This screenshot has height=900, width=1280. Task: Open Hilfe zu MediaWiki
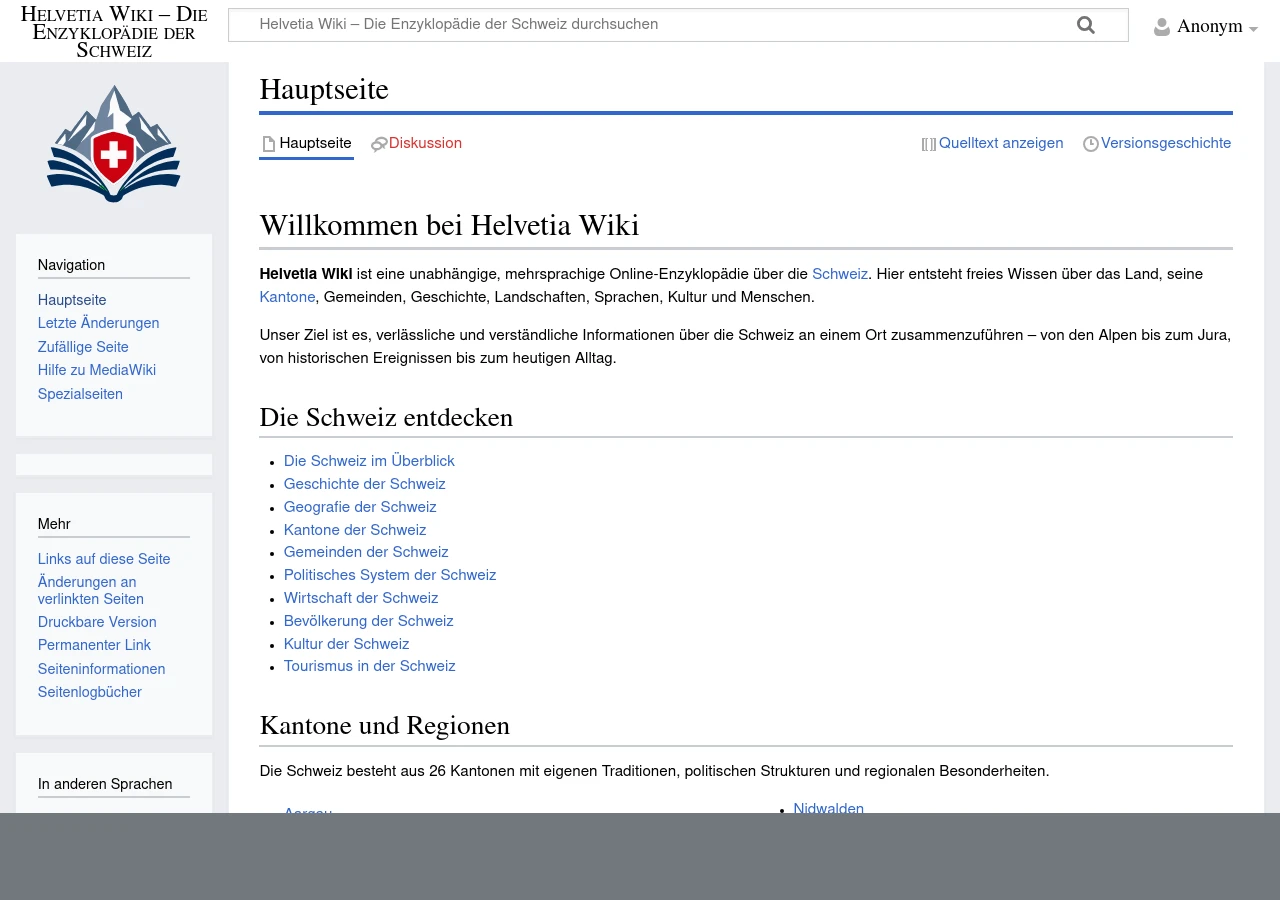(x=97, y=371)
